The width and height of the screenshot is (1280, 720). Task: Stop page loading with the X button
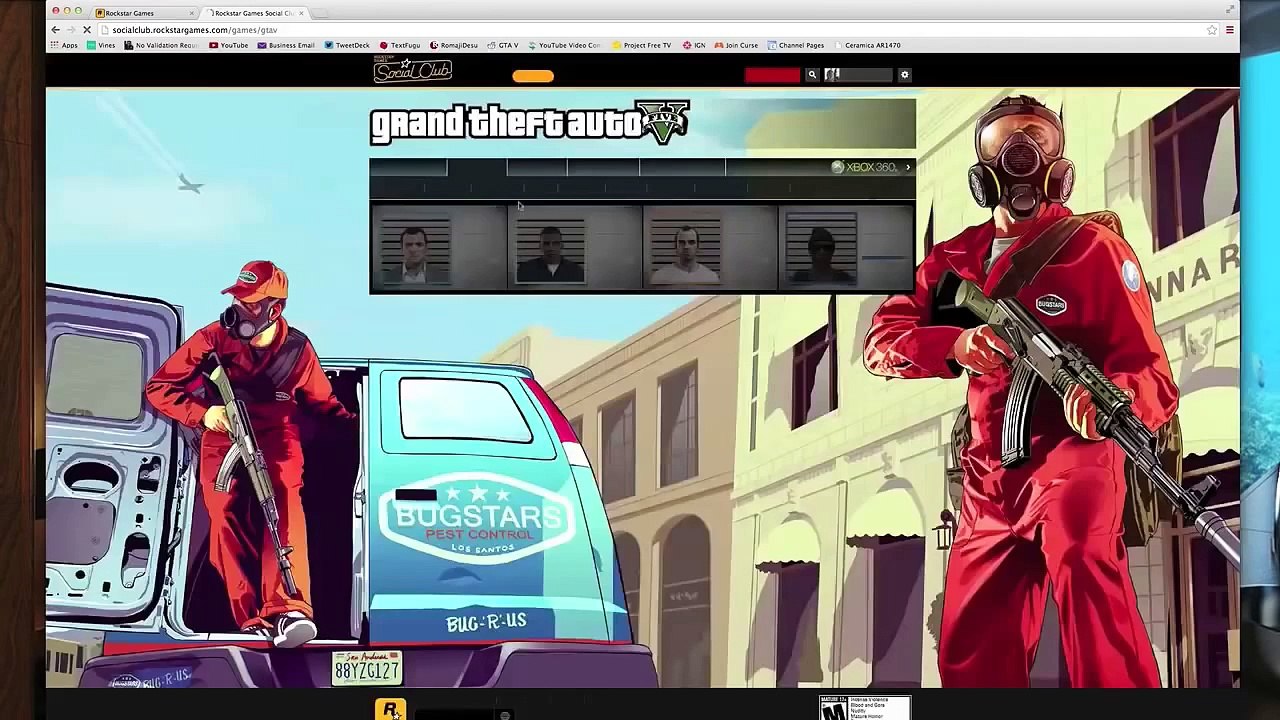pos(87,30)
